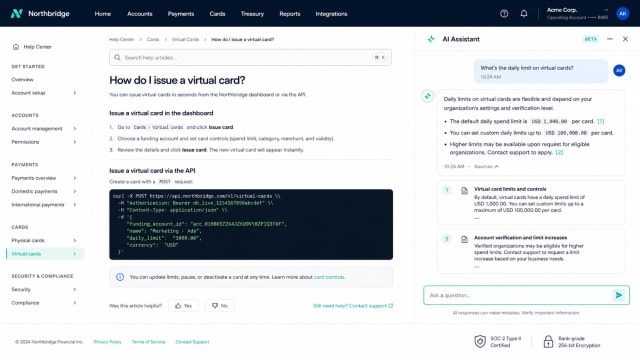Screen dimensions: 640x360
Task: Click the curl code block
Action: [x=251, y=224]
